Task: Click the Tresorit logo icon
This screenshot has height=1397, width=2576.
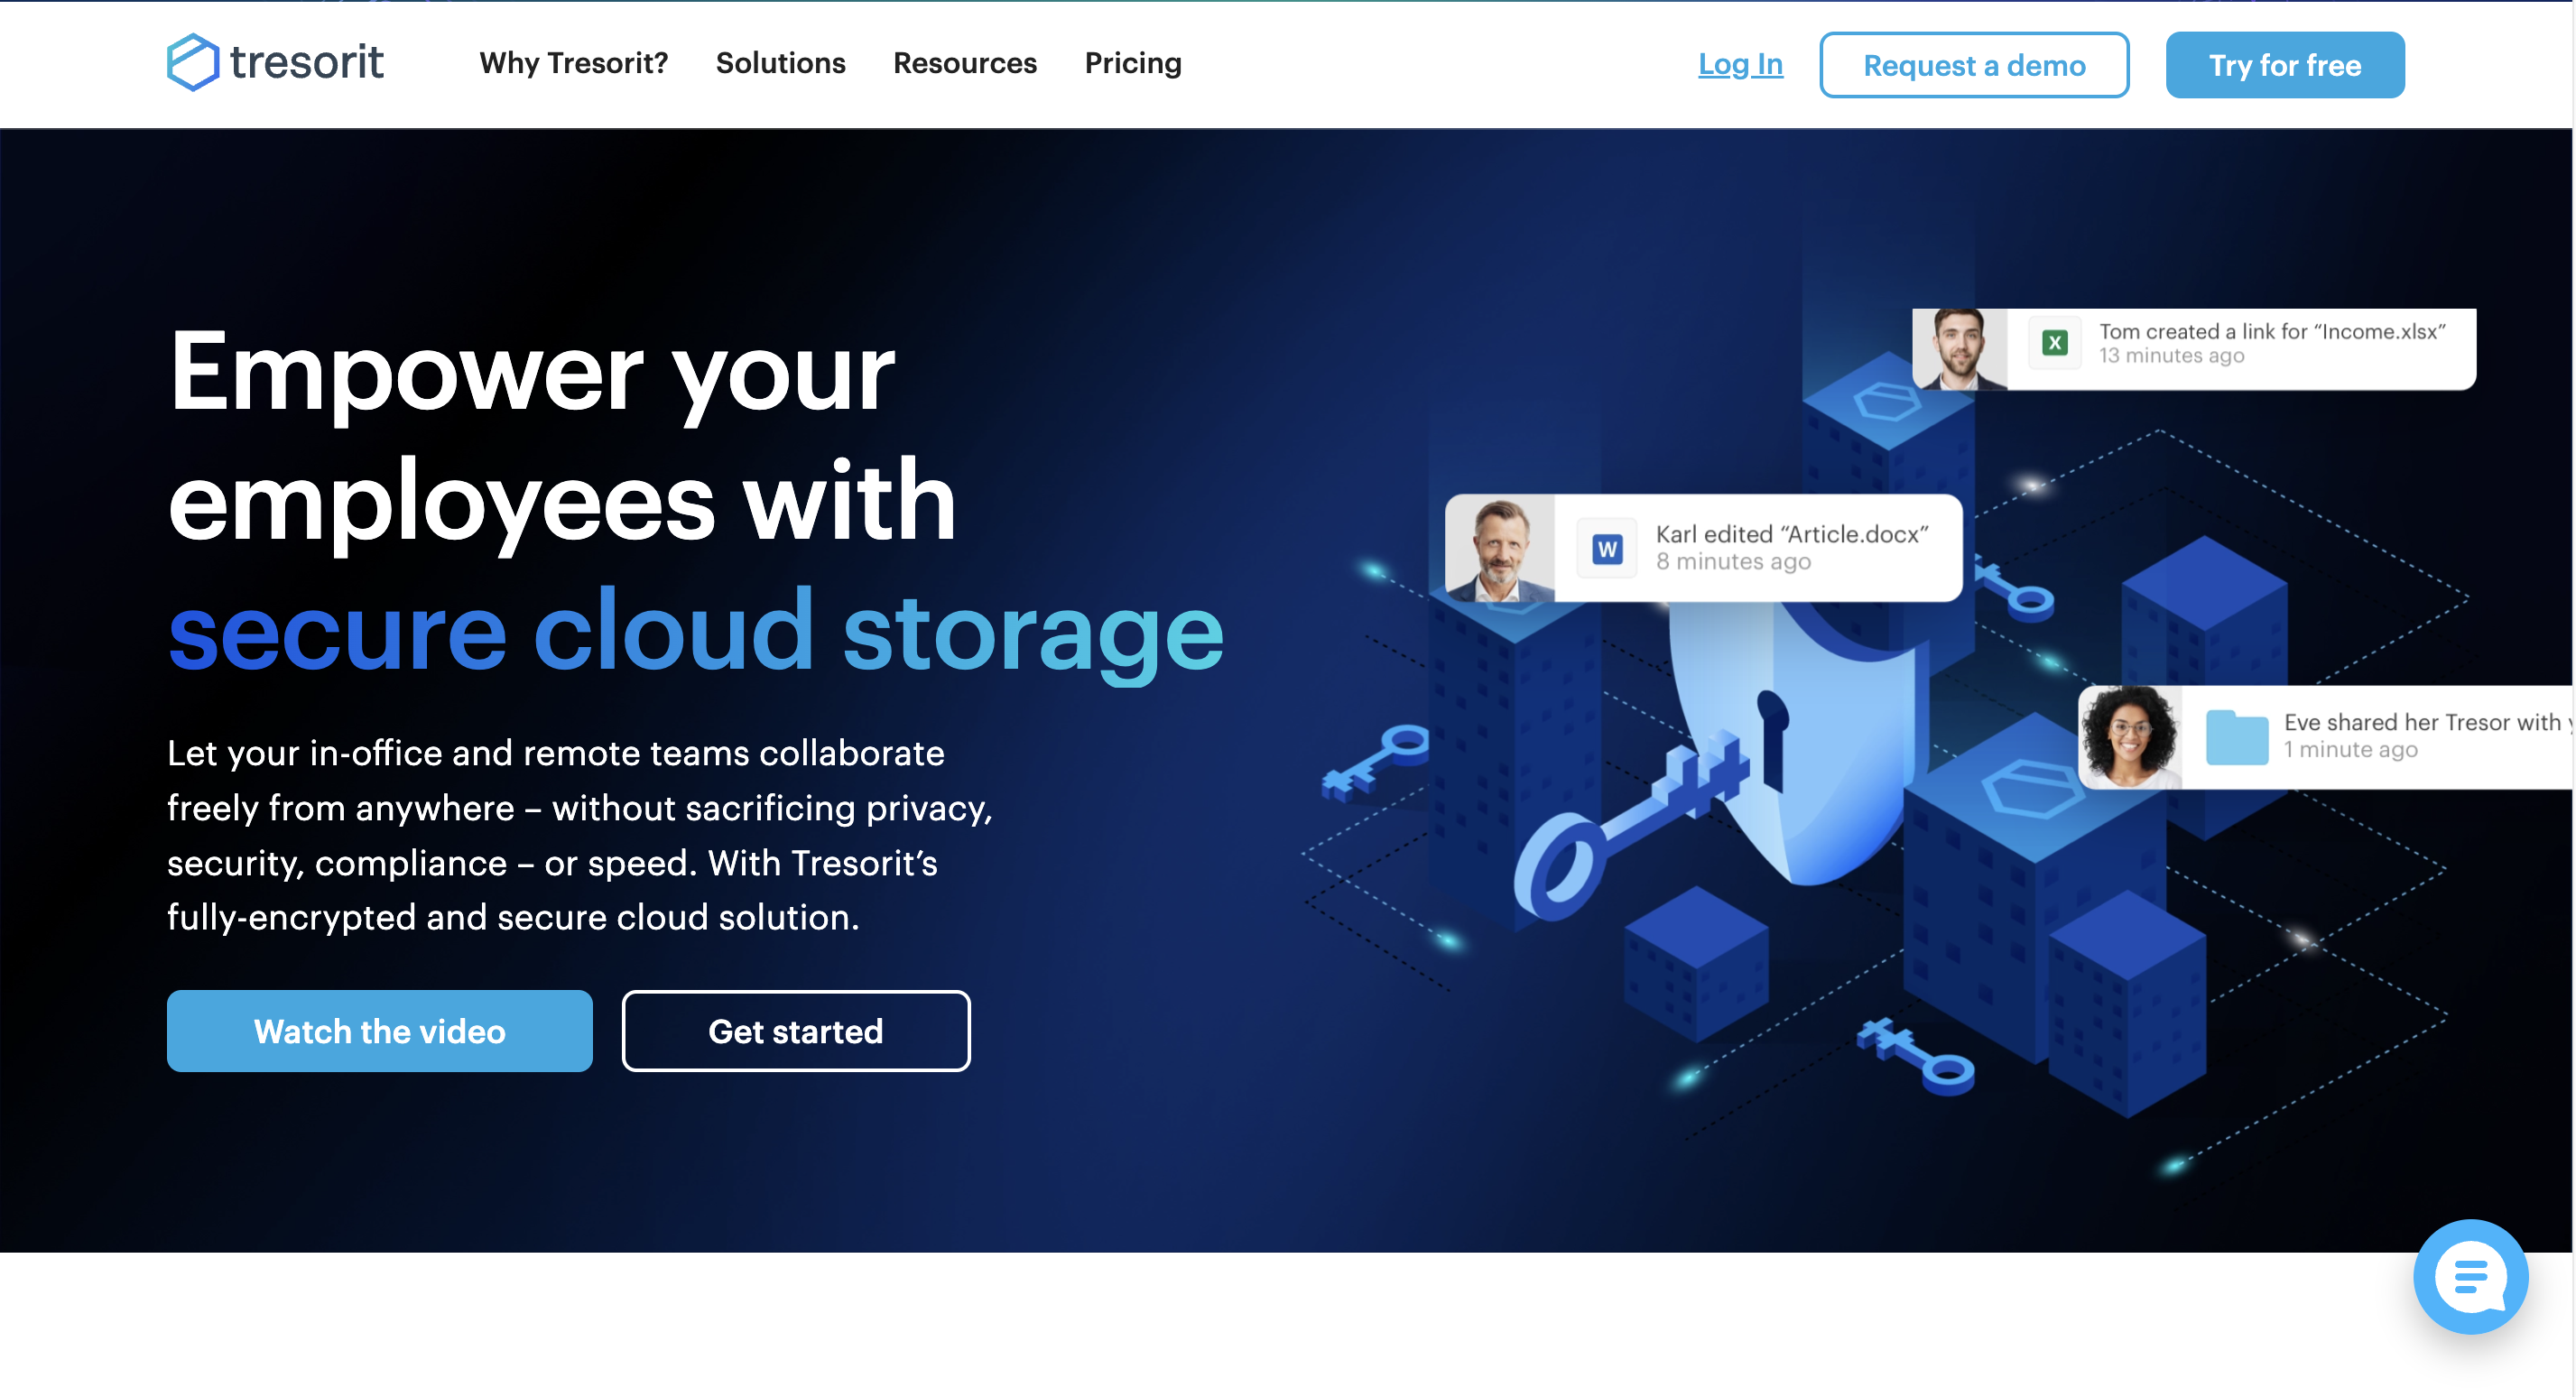Action: click(x=186, y=64)
